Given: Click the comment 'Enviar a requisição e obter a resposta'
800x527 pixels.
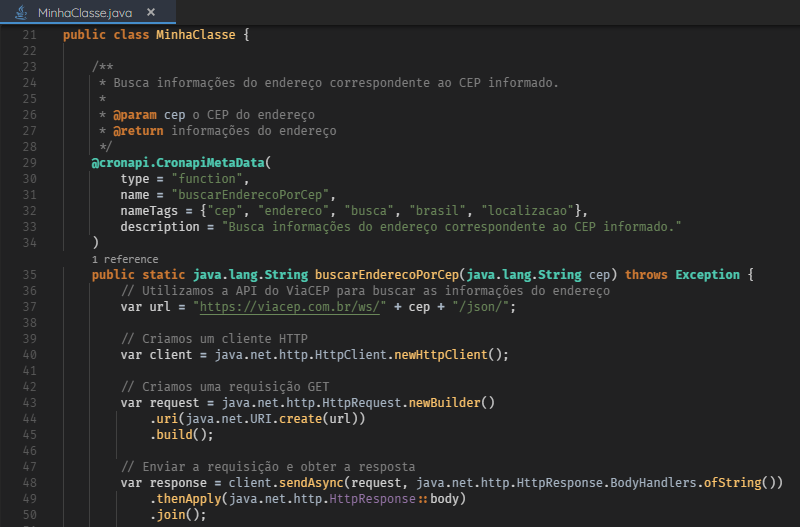Looking at the screenshot, I should pos(268,467).
